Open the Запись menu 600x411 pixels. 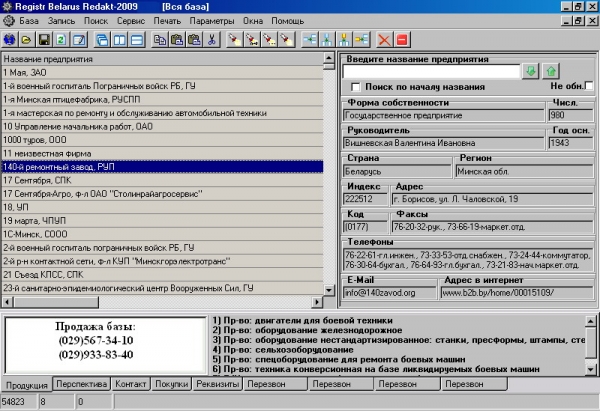[61, 21]
